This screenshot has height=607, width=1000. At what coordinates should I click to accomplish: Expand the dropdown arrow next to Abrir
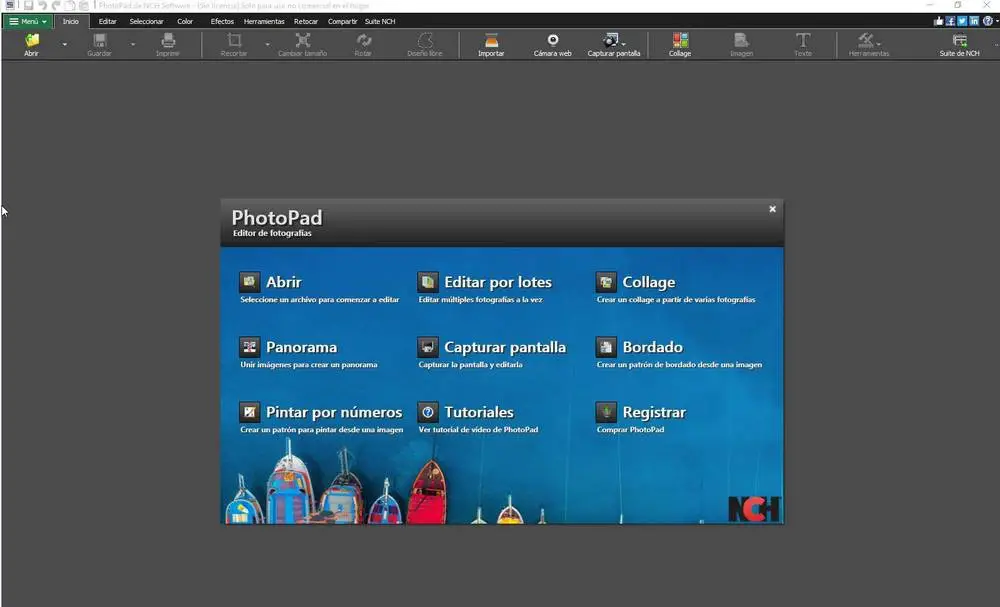pyautogui.click(x=64, y=45)
